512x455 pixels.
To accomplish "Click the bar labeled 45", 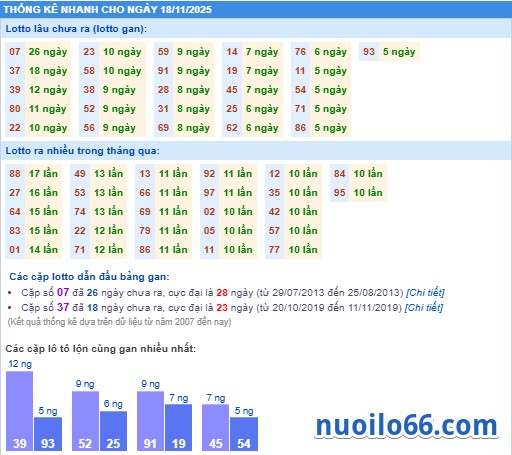I will (215, 428).
